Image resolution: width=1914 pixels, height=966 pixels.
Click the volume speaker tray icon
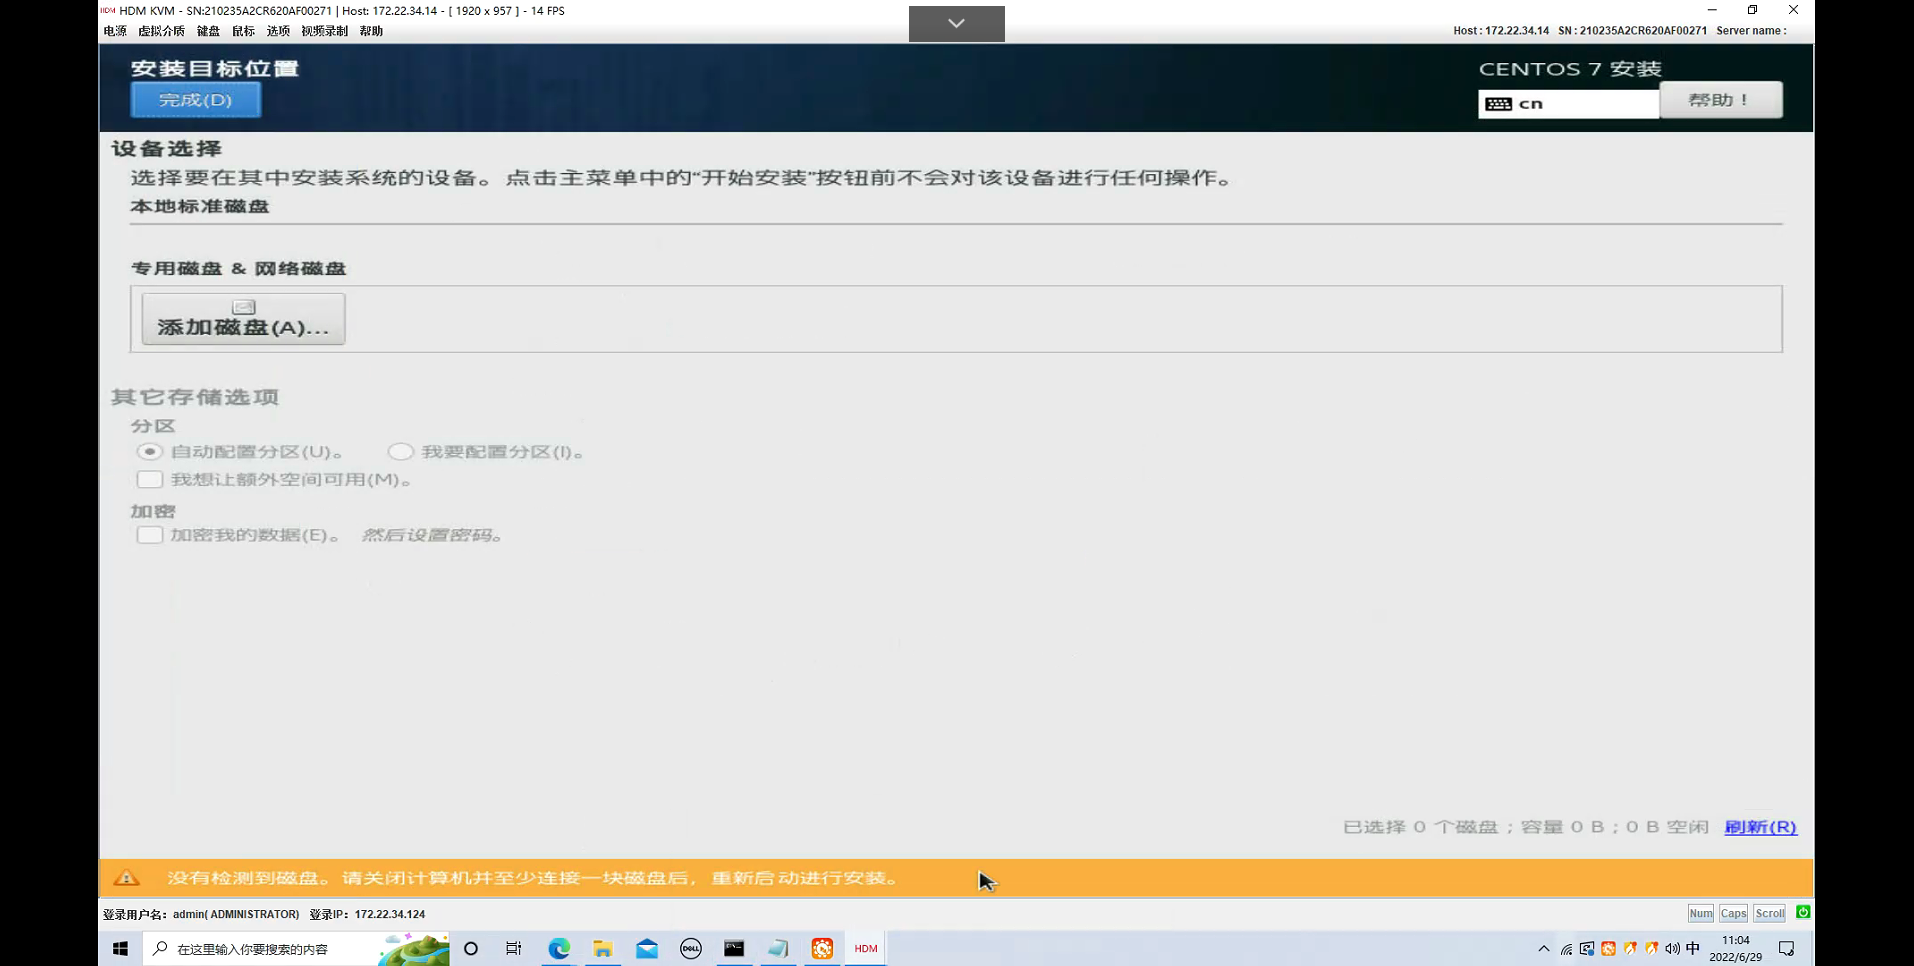(x=1672, y=949)
